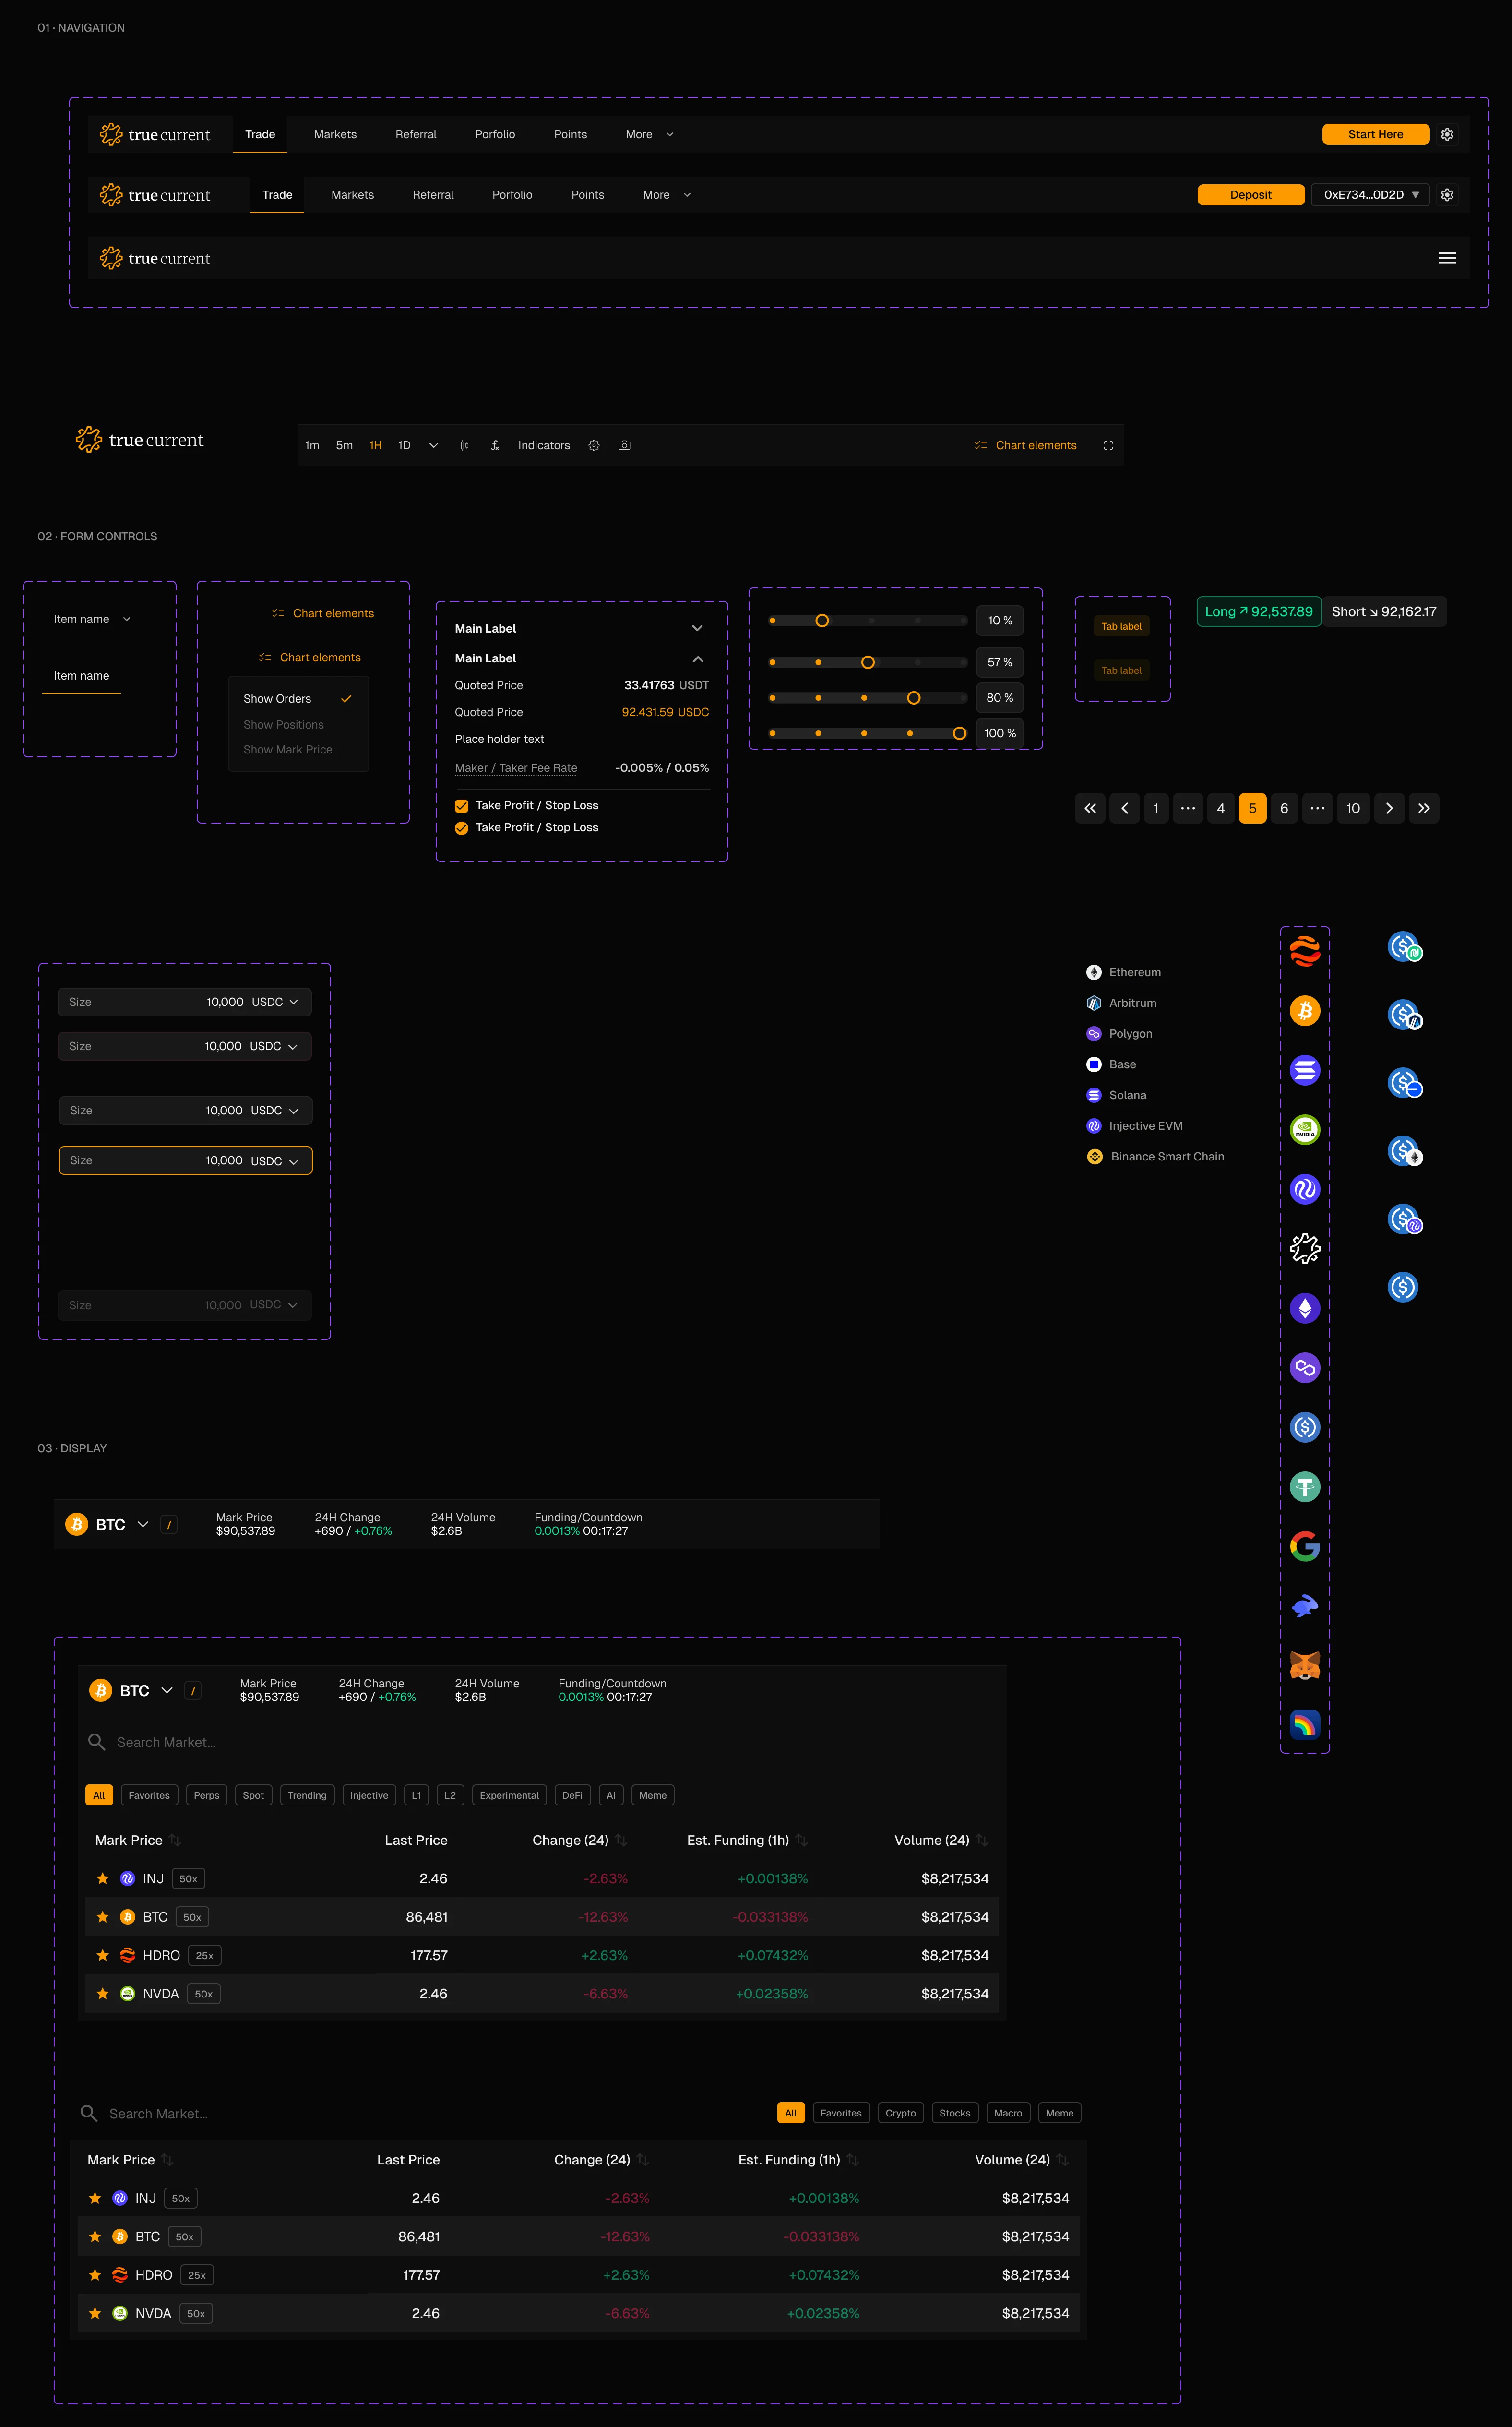The height and width of the screenshot is (2427, 1512).
Task: Go to page 6 in pagination
Action: tap(1284, 808)
